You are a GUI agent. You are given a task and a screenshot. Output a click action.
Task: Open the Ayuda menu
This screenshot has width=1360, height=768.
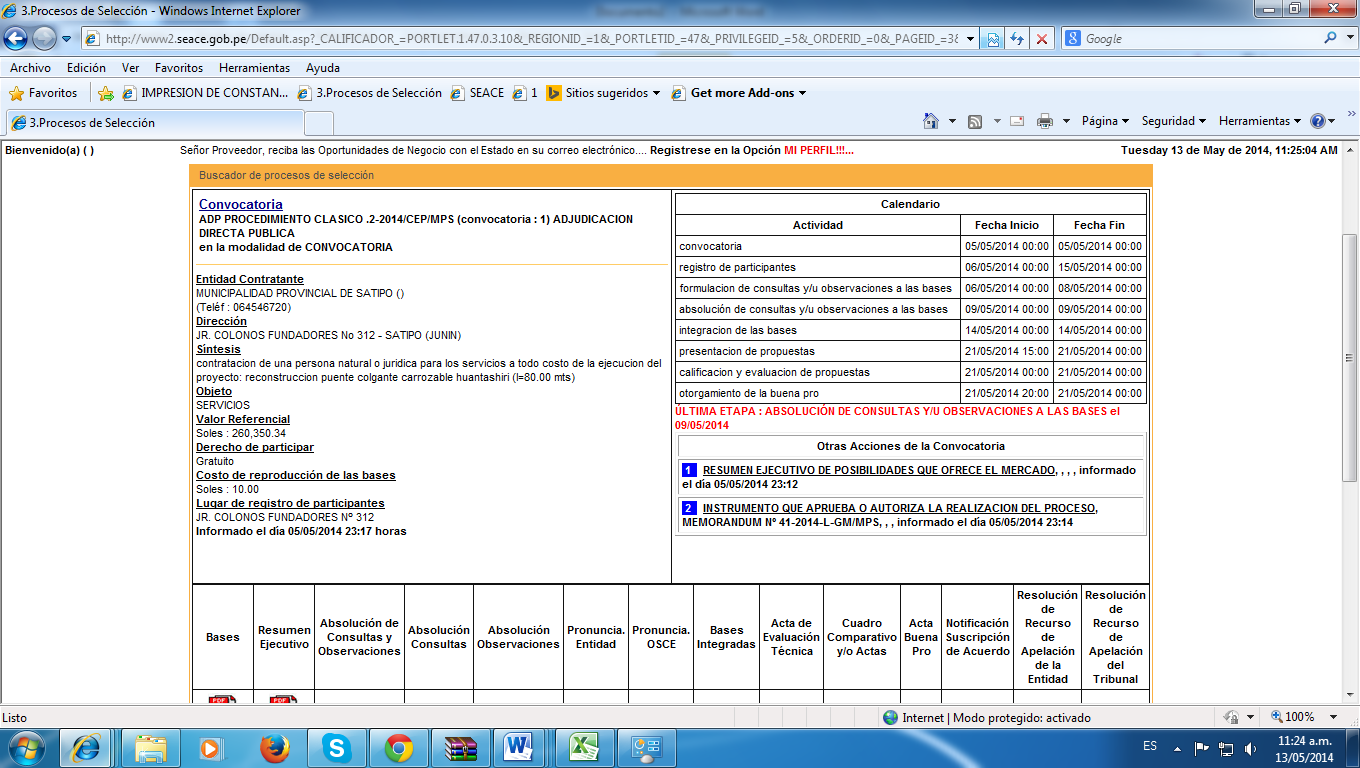[x=323, y=68]
